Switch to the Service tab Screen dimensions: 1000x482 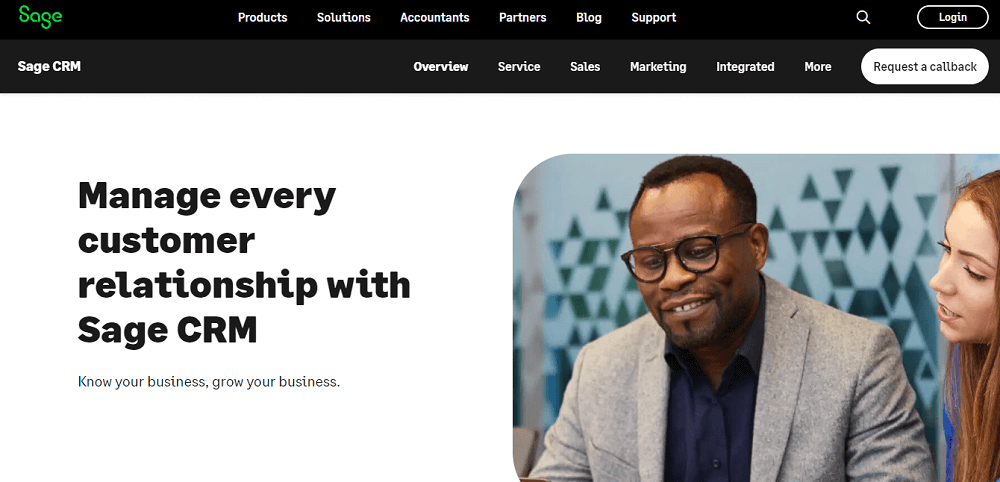point(519,66)
